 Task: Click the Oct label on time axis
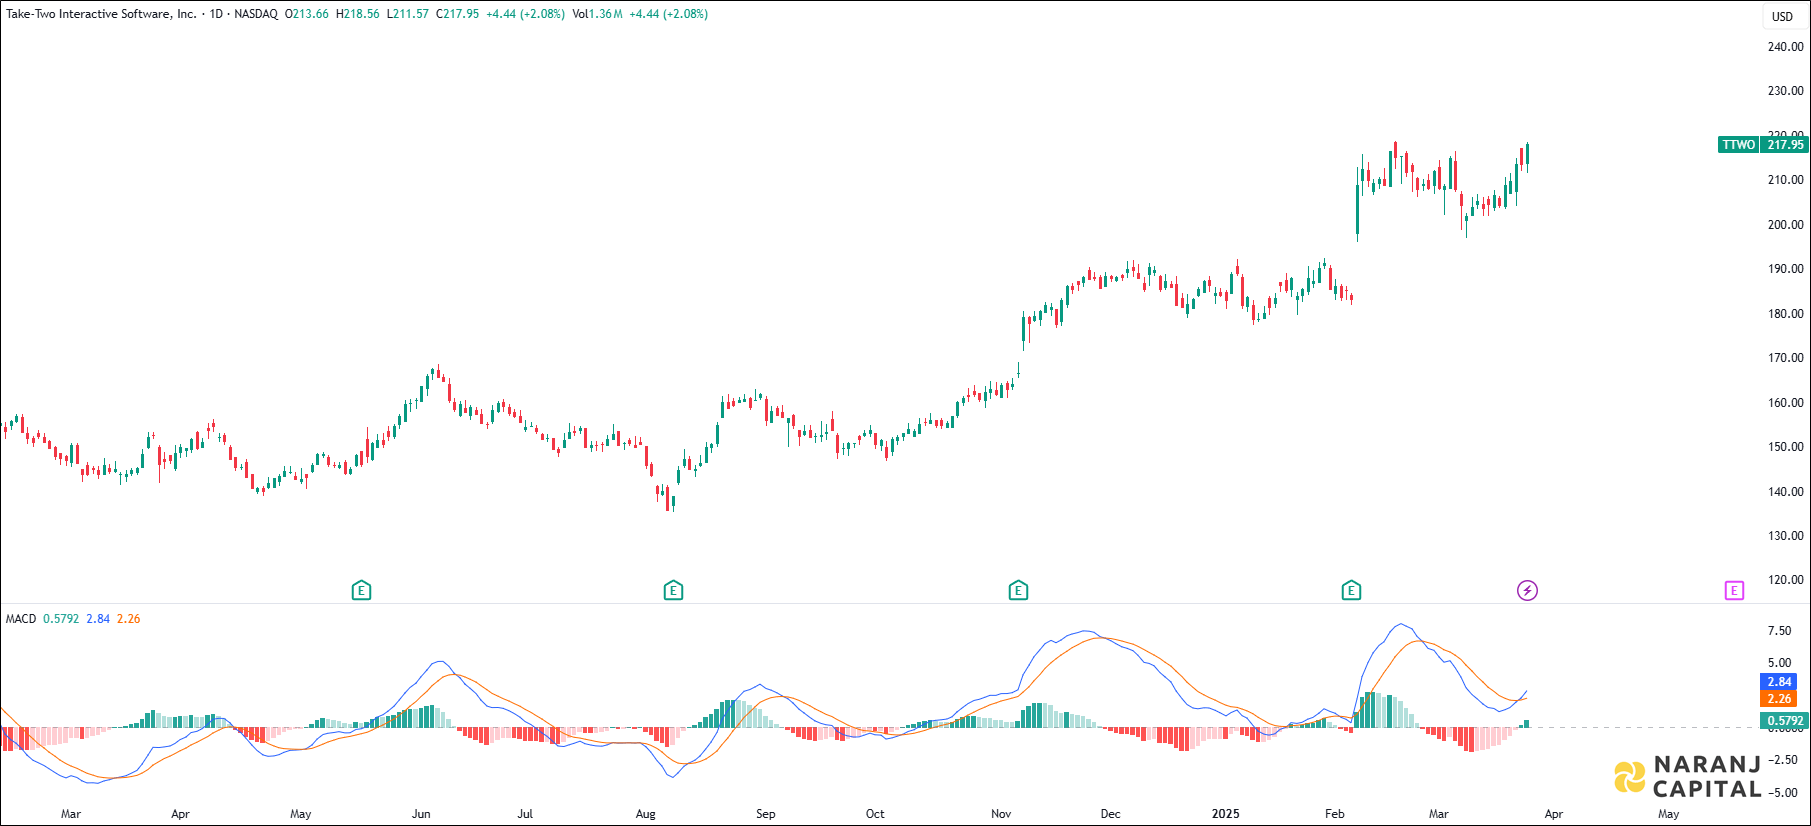(875, 814)
